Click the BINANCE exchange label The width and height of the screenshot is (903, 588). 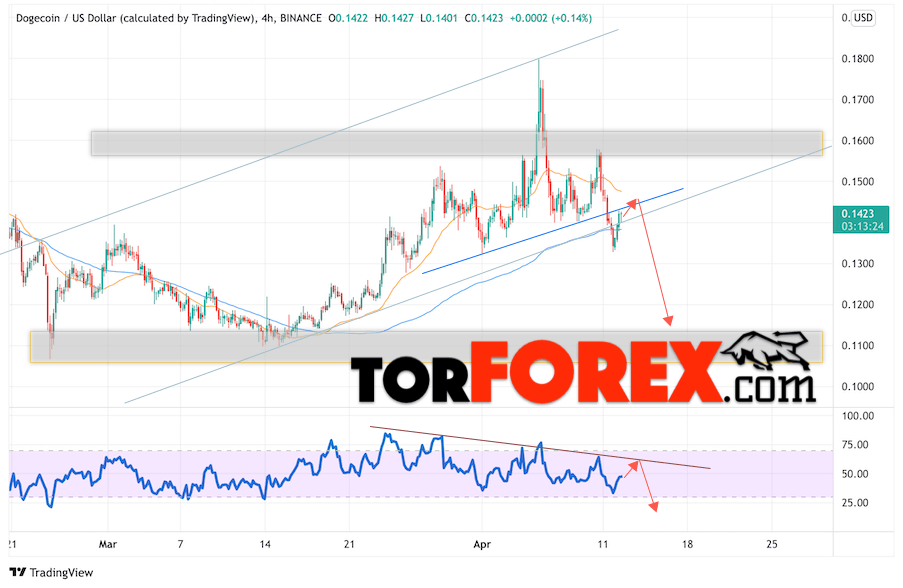[301, 18]
